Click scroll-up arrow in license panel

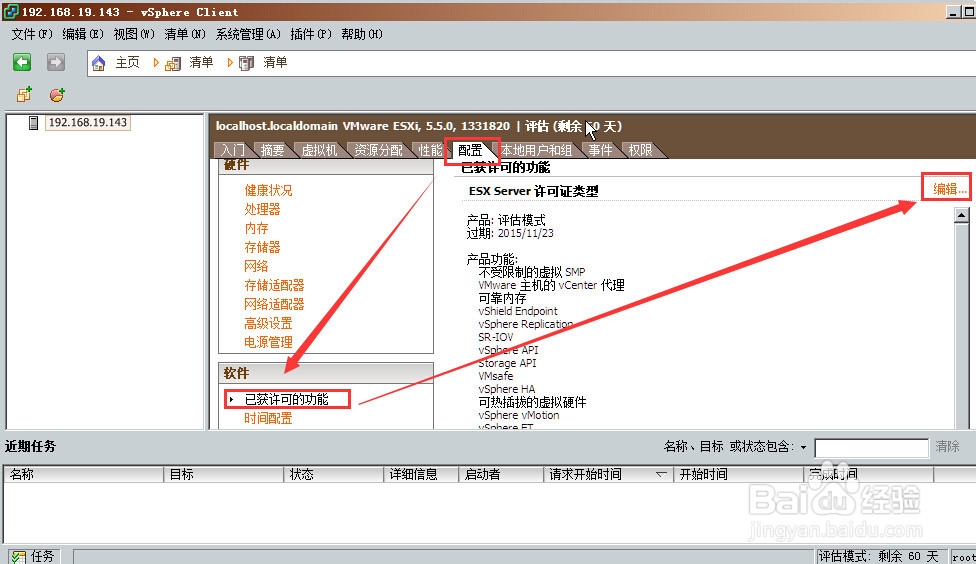pyautogui.click(x=962, y=215)
